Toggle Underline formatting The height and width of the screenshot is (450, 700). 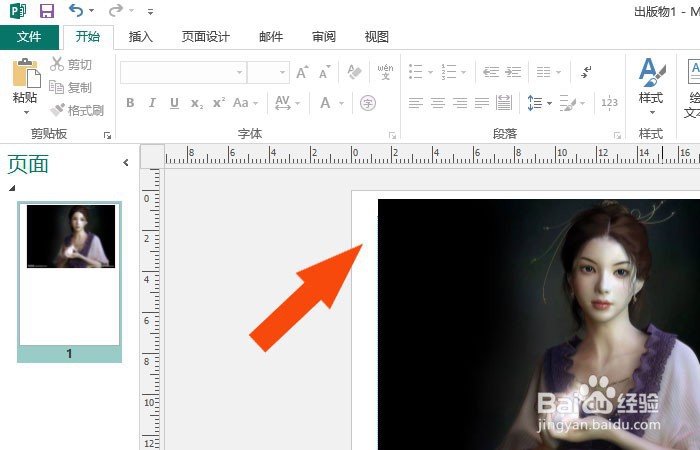click(174, 104)
